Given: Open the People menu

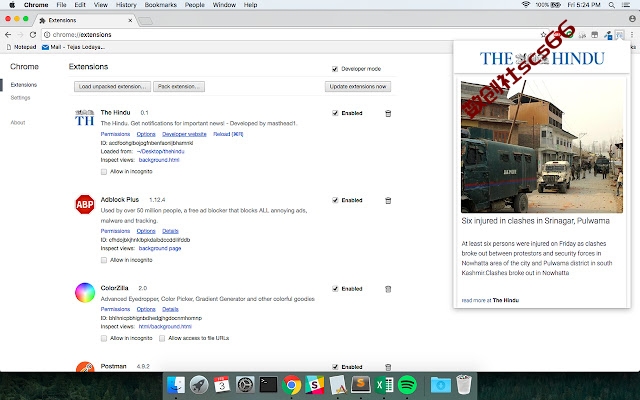Looking at the screenshot, I should 195,5.
